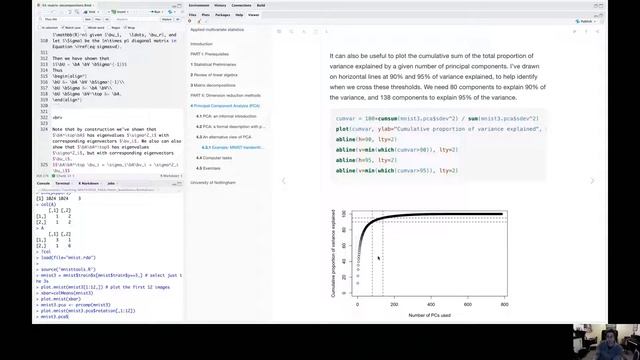Open the Environment tab
The height and width of the screenshot is (360, 640).
[199, 5]
